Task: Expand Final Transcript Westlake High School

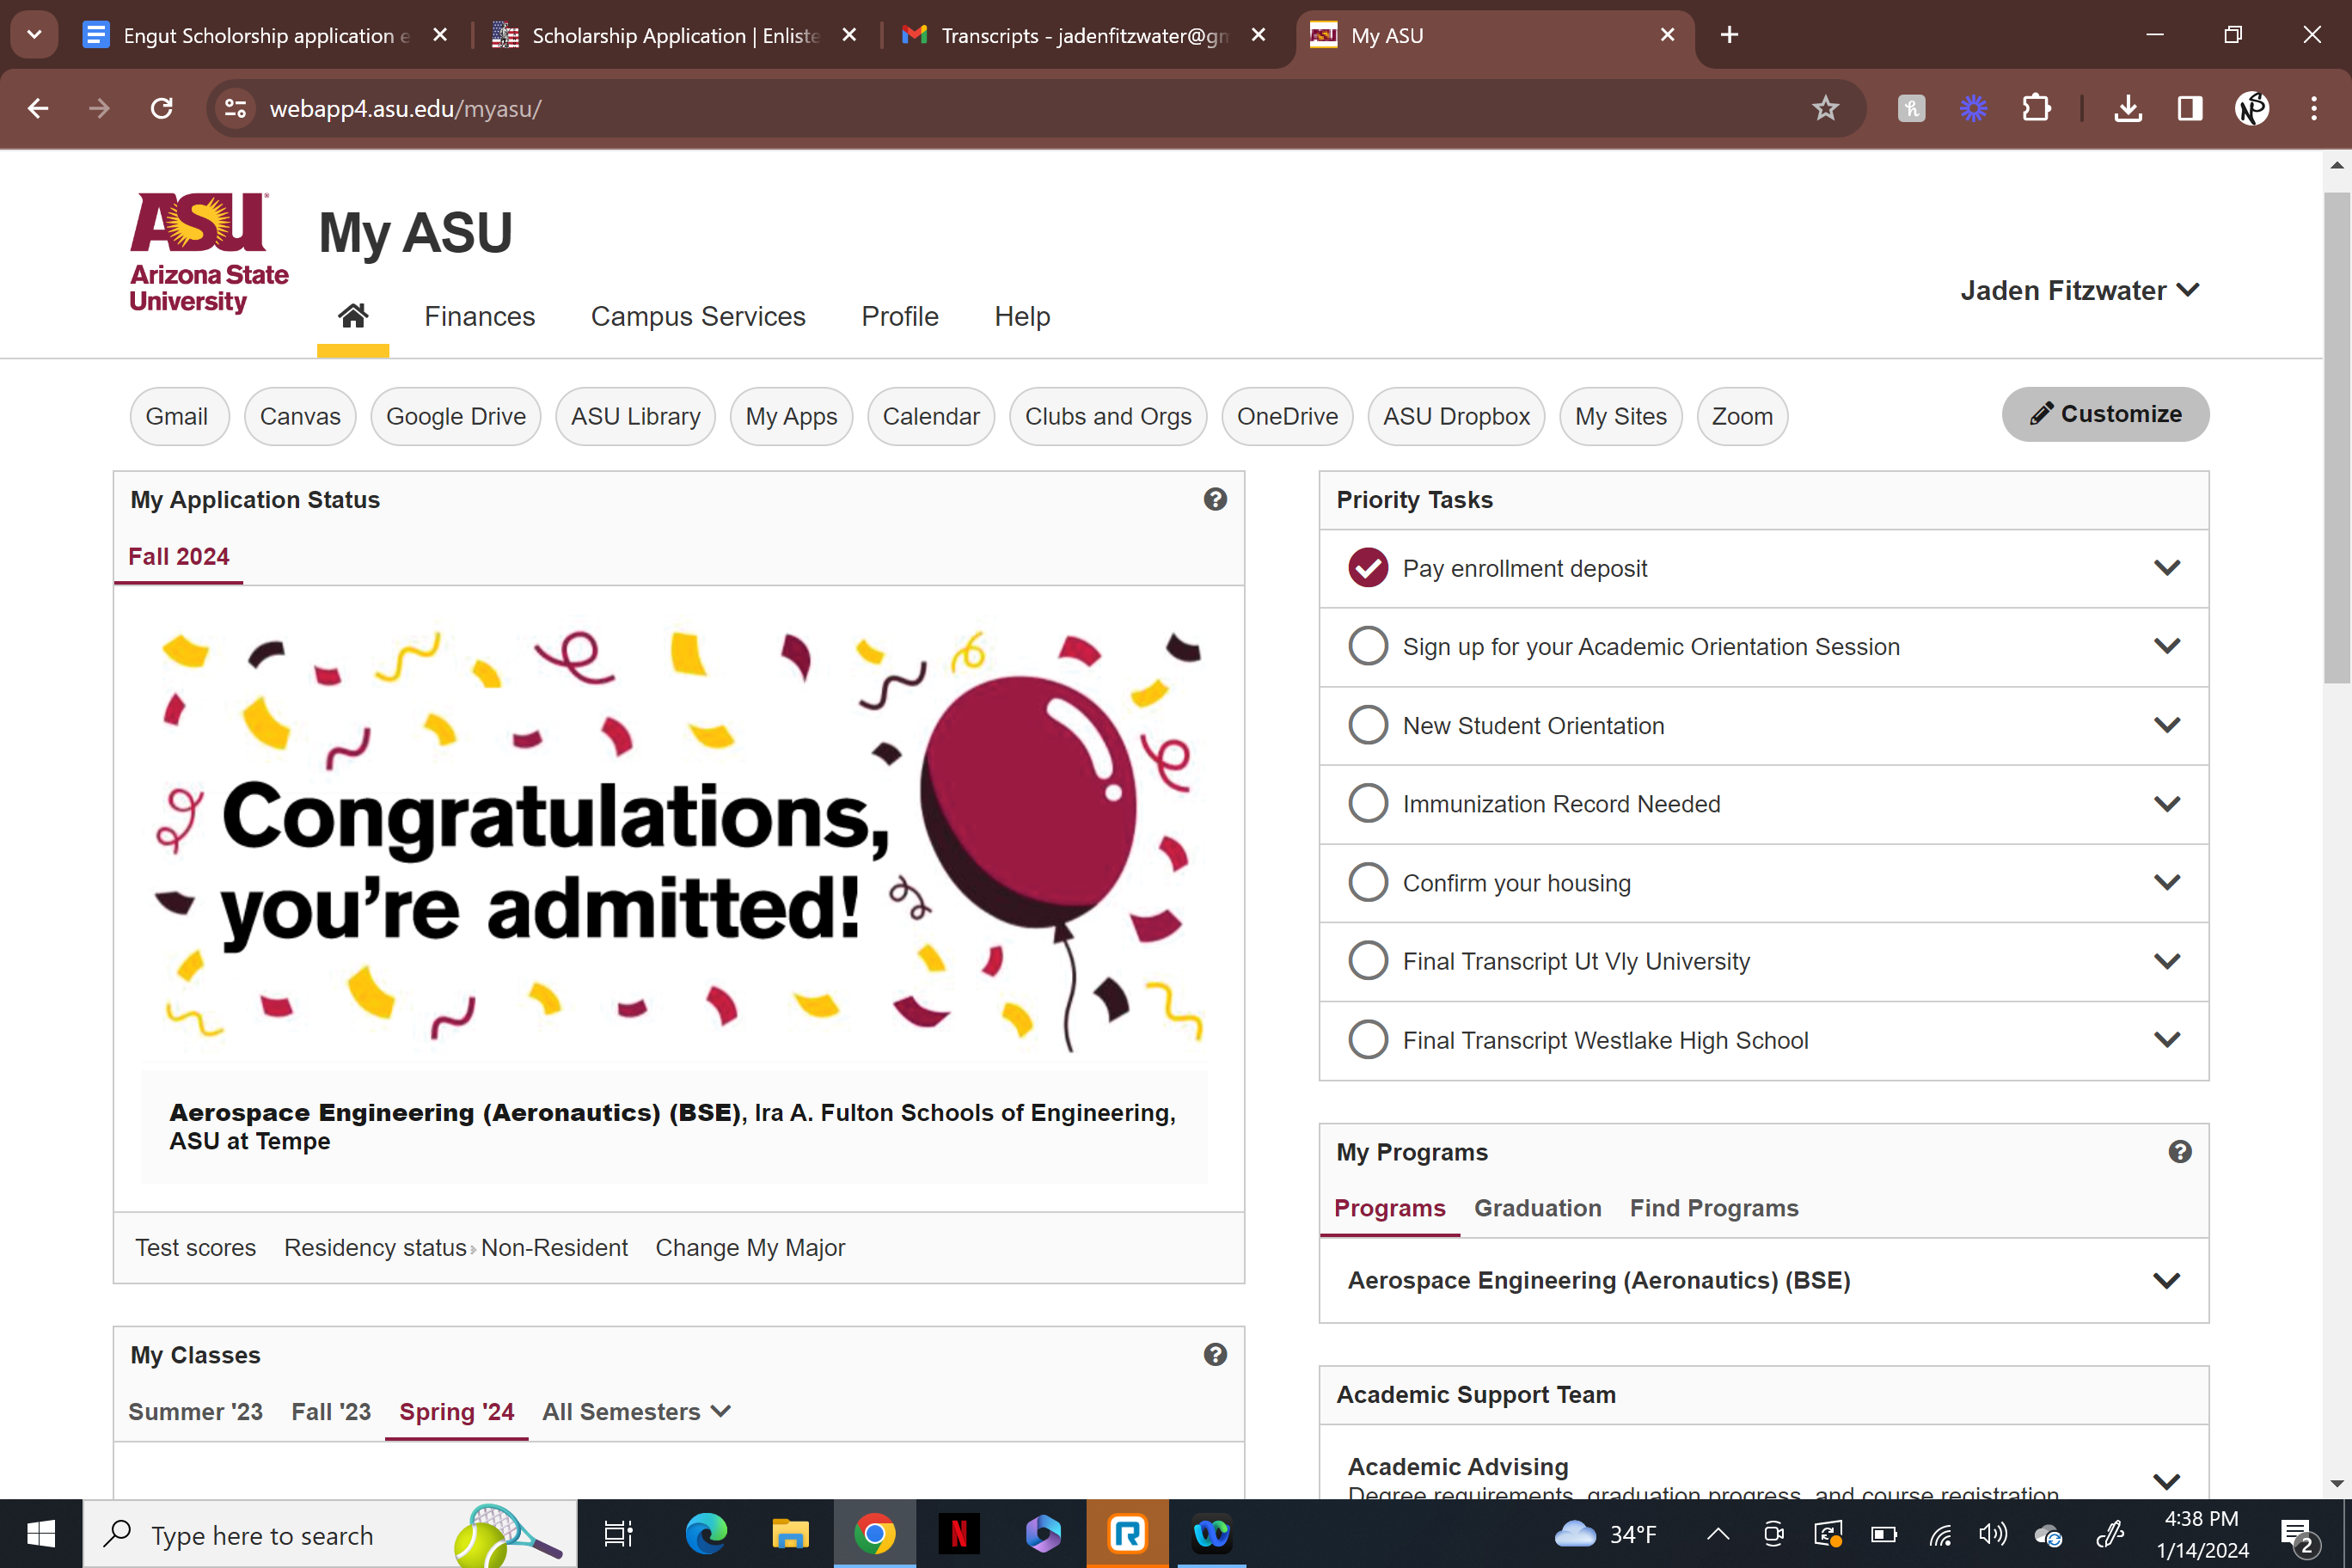Action: point(2166,1040)
